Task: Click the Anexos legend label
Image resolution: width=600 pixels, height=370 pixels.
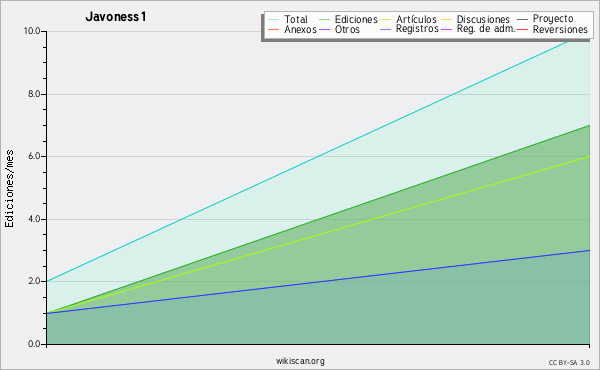Action: [300, 29]
